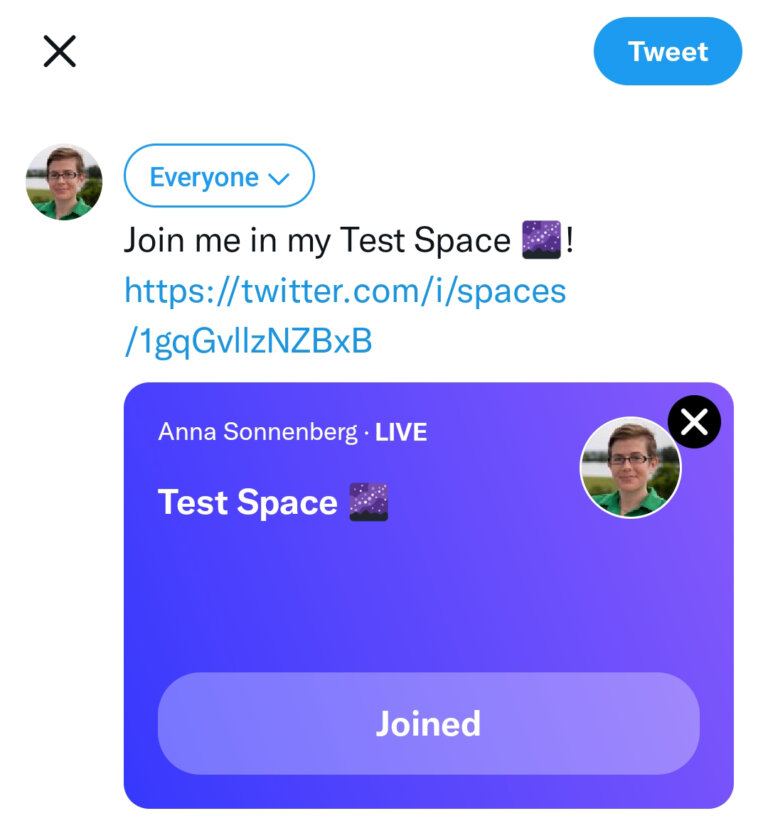
Task: Click the chevron inside the Everyone pill
Action: (276, 177)
